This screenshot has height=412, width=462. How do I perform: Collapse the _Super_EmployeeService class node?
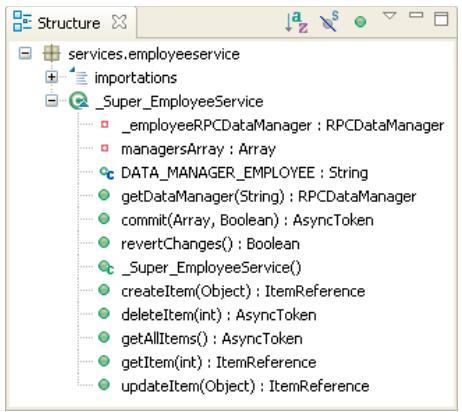[51, 101]
